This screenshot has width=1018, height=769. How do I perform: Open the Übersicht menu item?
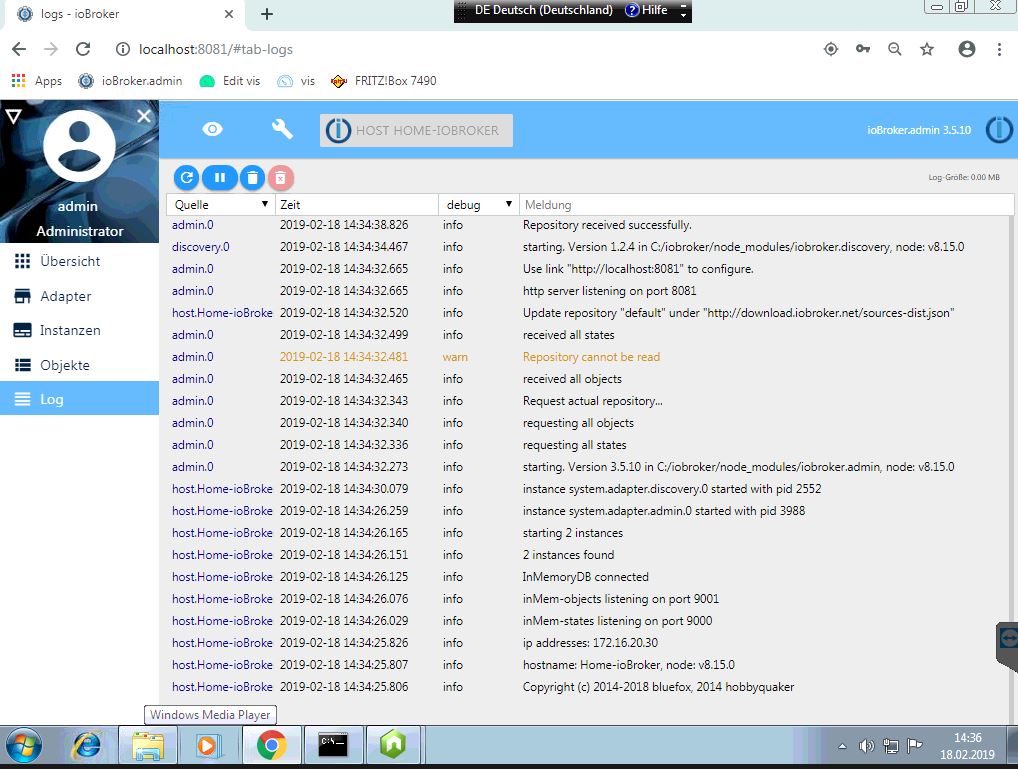point(79,261)
